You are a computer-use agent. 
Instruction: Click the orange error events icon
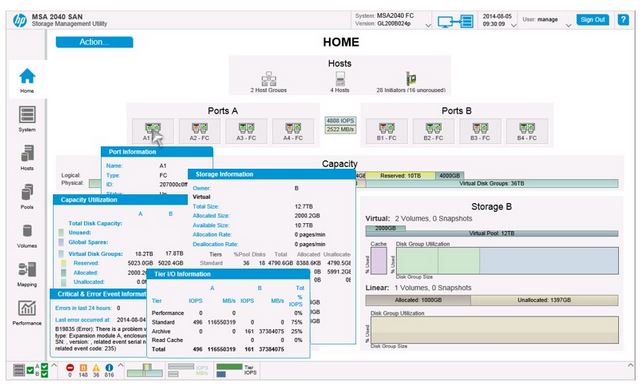83,368
